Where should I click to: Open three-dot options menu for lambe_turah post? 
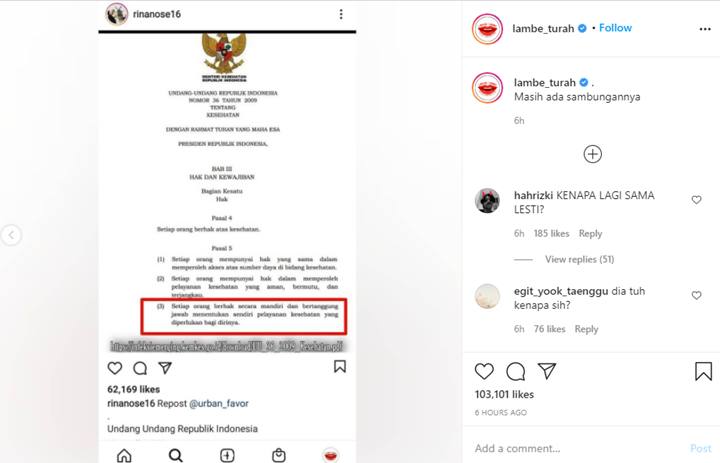705,29
